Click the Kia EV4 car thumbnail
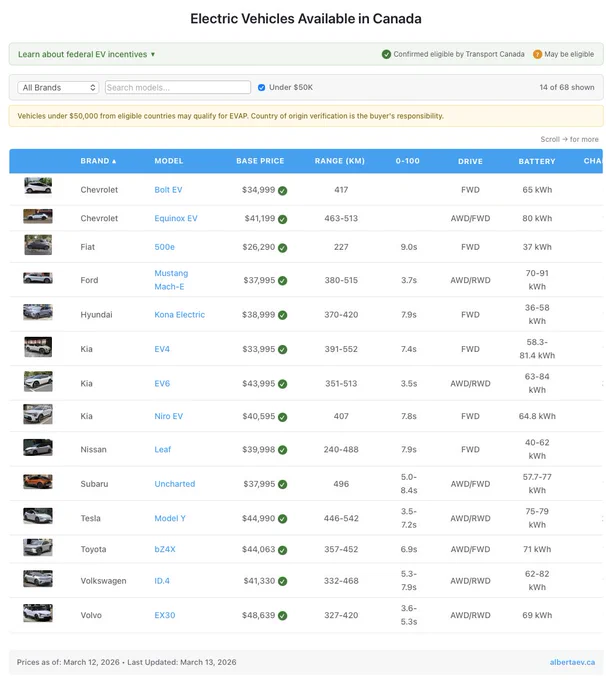The width and height of the screenshot is (606, 680). pyautogui.click(x=38, y=347)
